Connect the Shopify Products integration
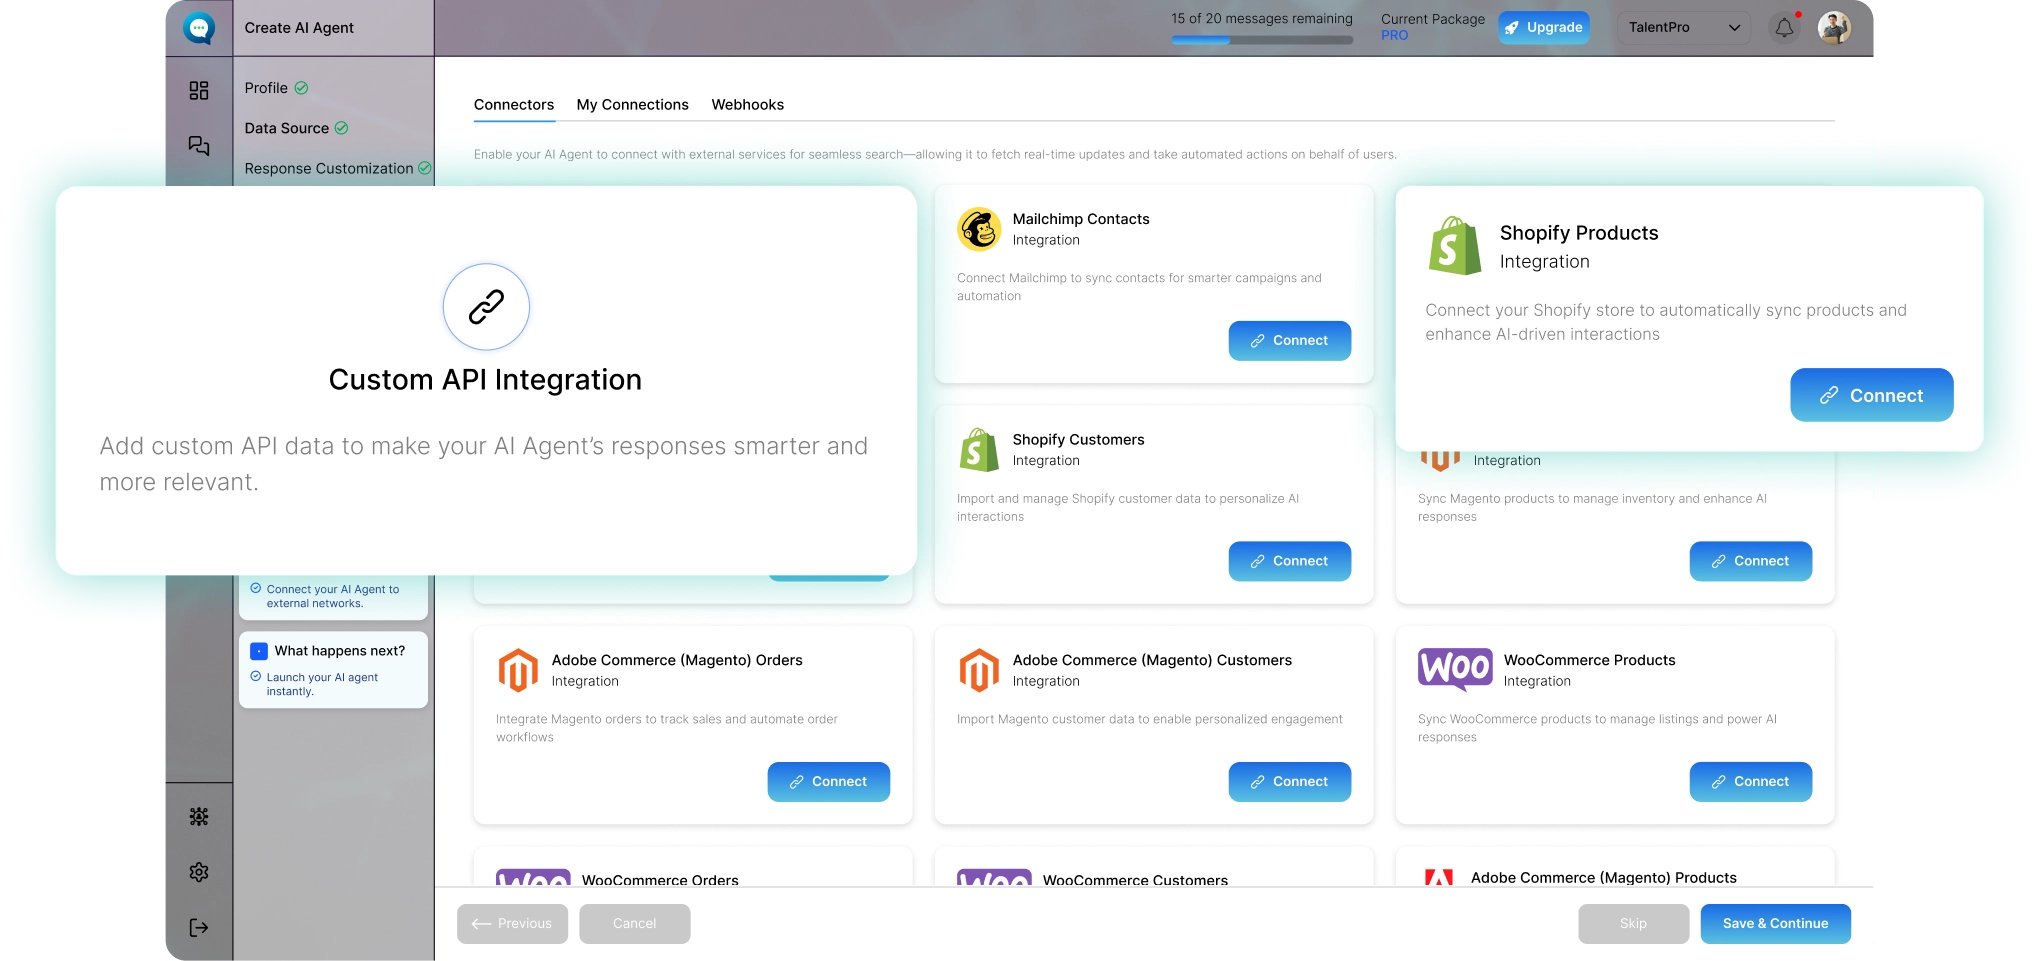Image resolution: width=2038 pixels, height=961 pixels. coord(1872,395)
